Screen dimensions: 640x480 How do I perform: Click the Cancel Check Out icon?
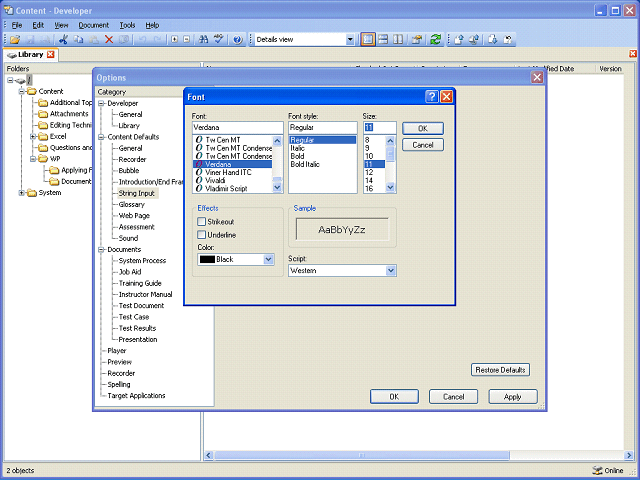(508, 39)
